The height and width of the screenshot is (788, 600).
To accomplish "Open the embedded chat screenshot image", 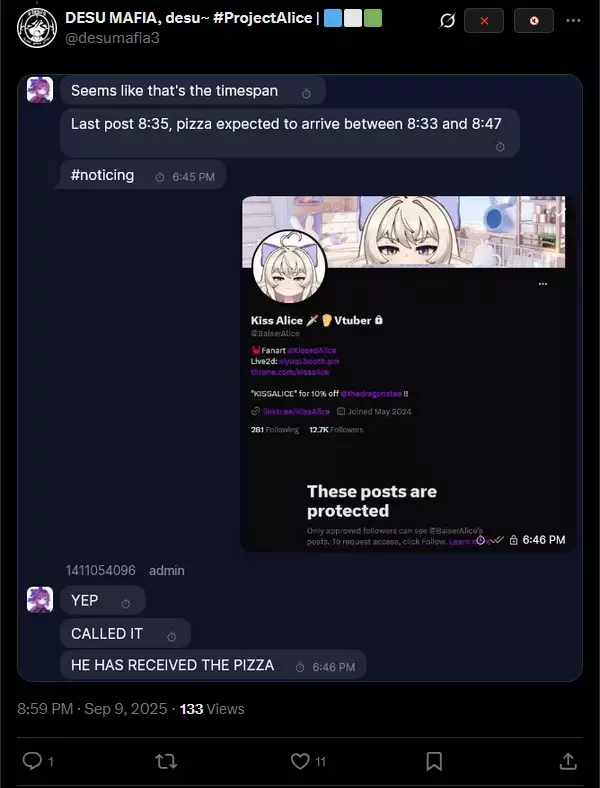I will click(x=300, y=378).
